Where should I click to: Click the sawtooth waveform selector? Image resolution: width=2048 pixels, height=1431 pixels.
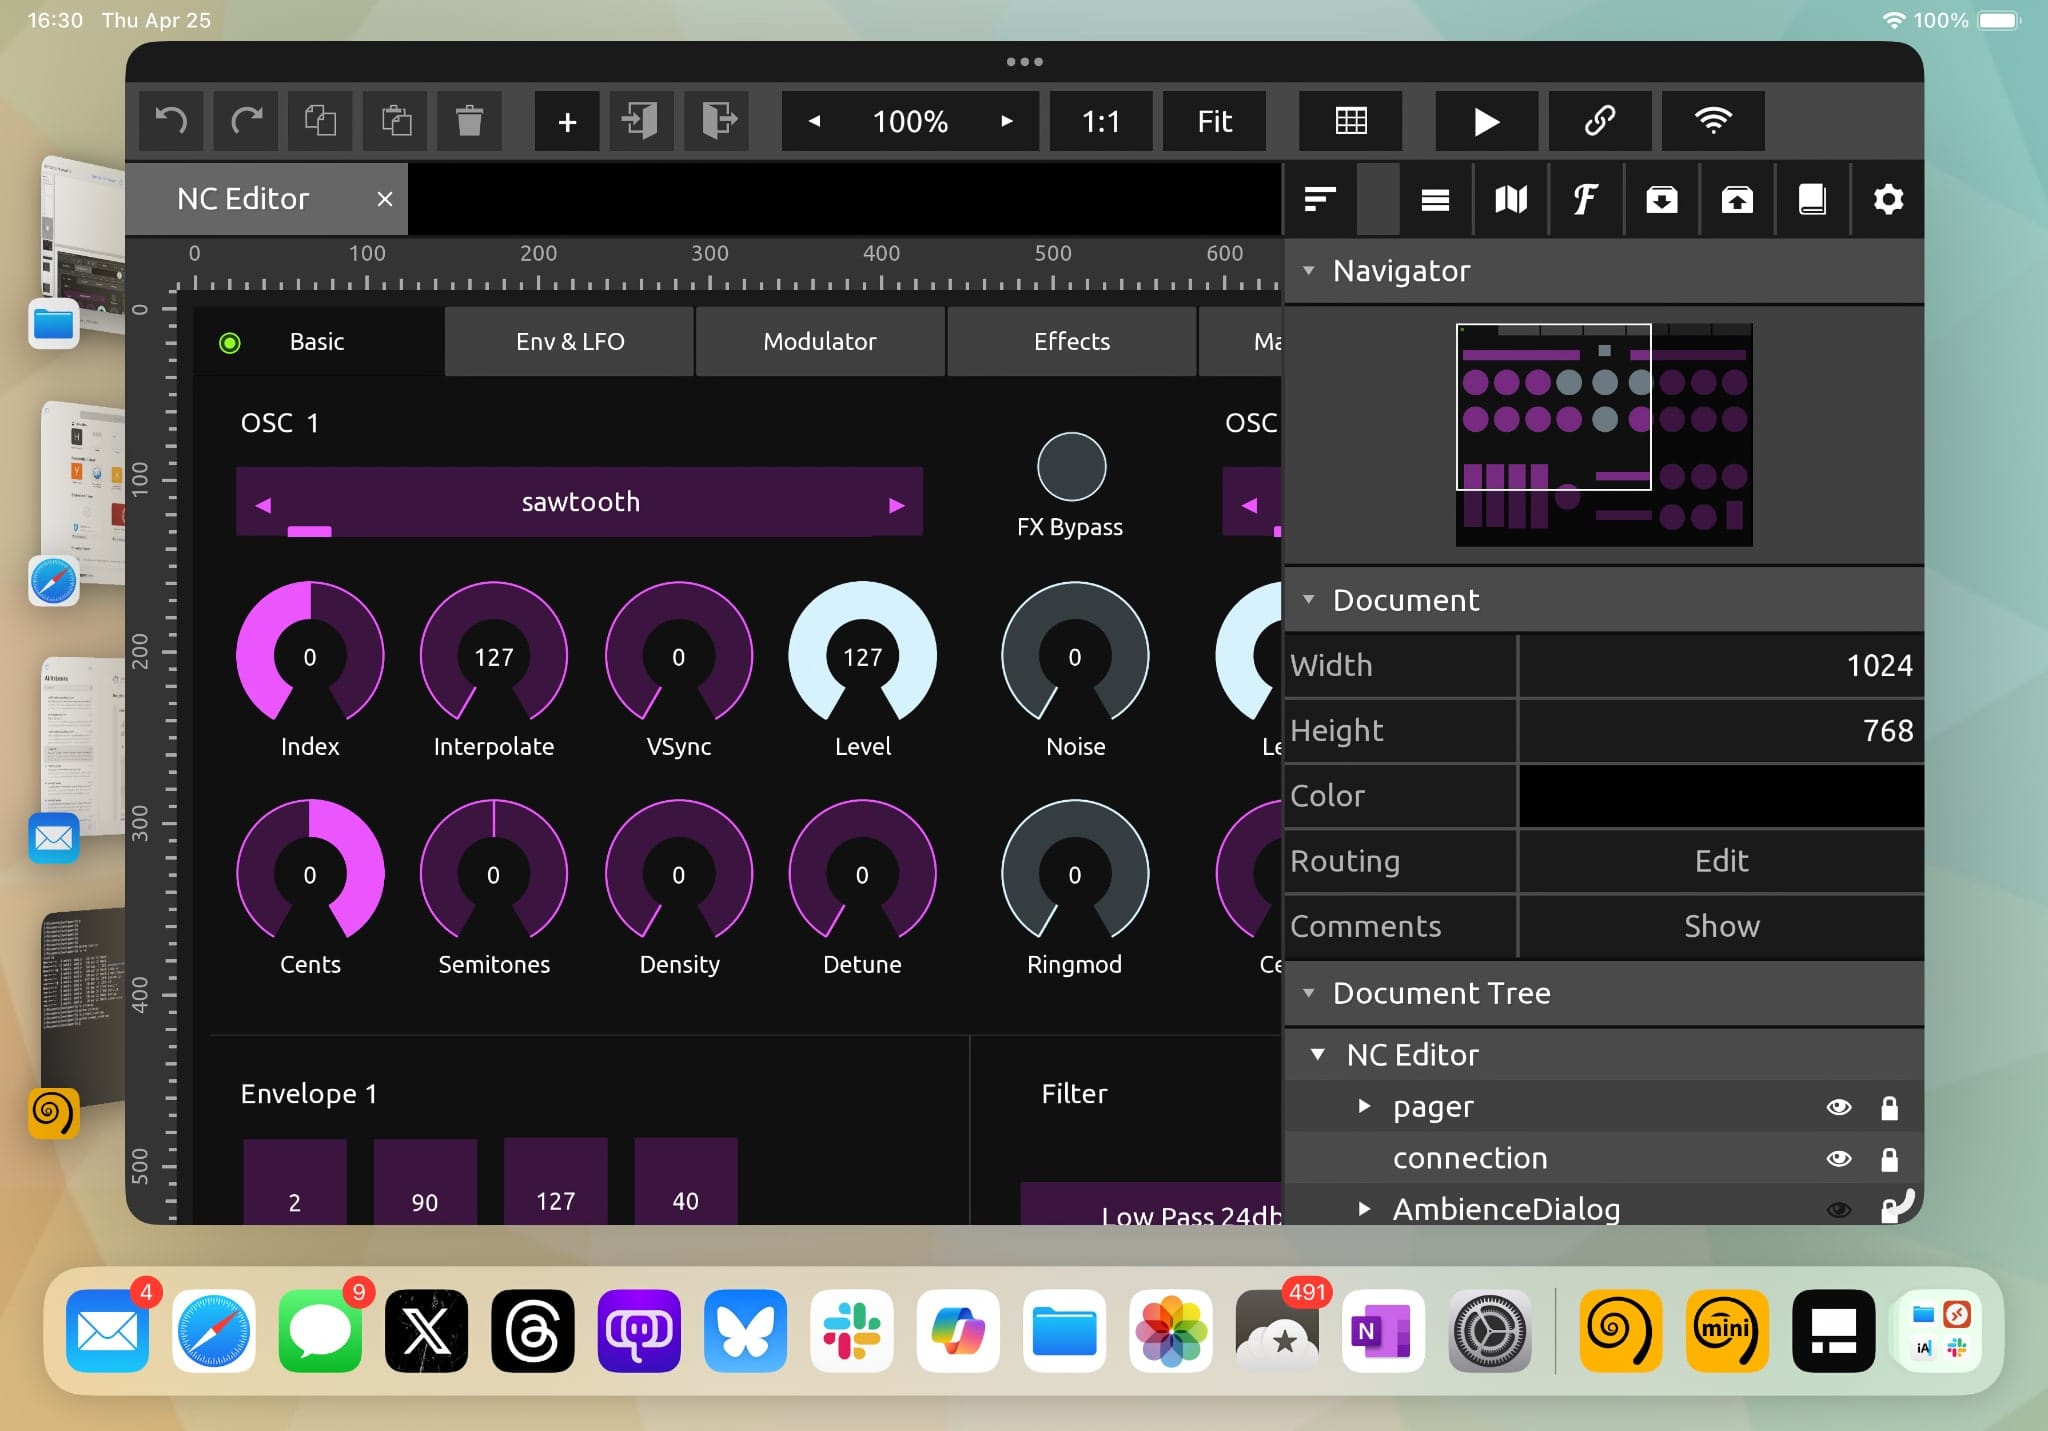click(580, 502)
